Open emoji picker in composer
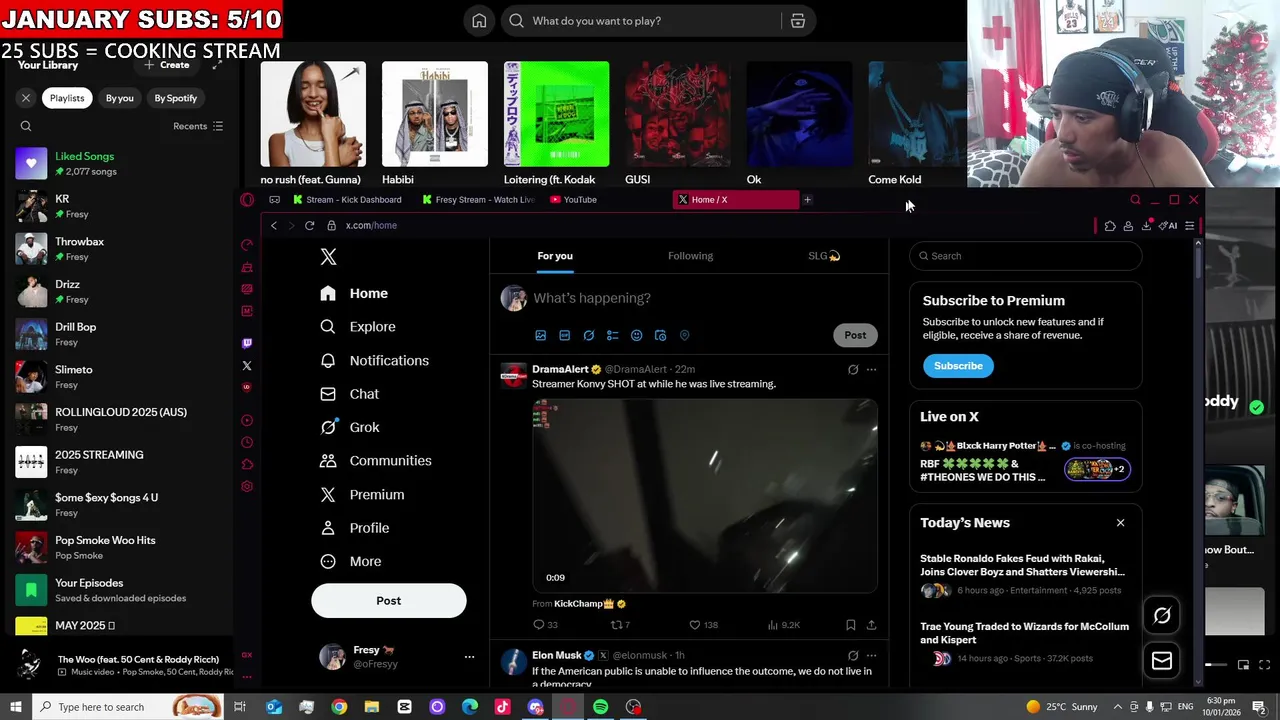This screenshot has height=720, width=1280. 637,335
